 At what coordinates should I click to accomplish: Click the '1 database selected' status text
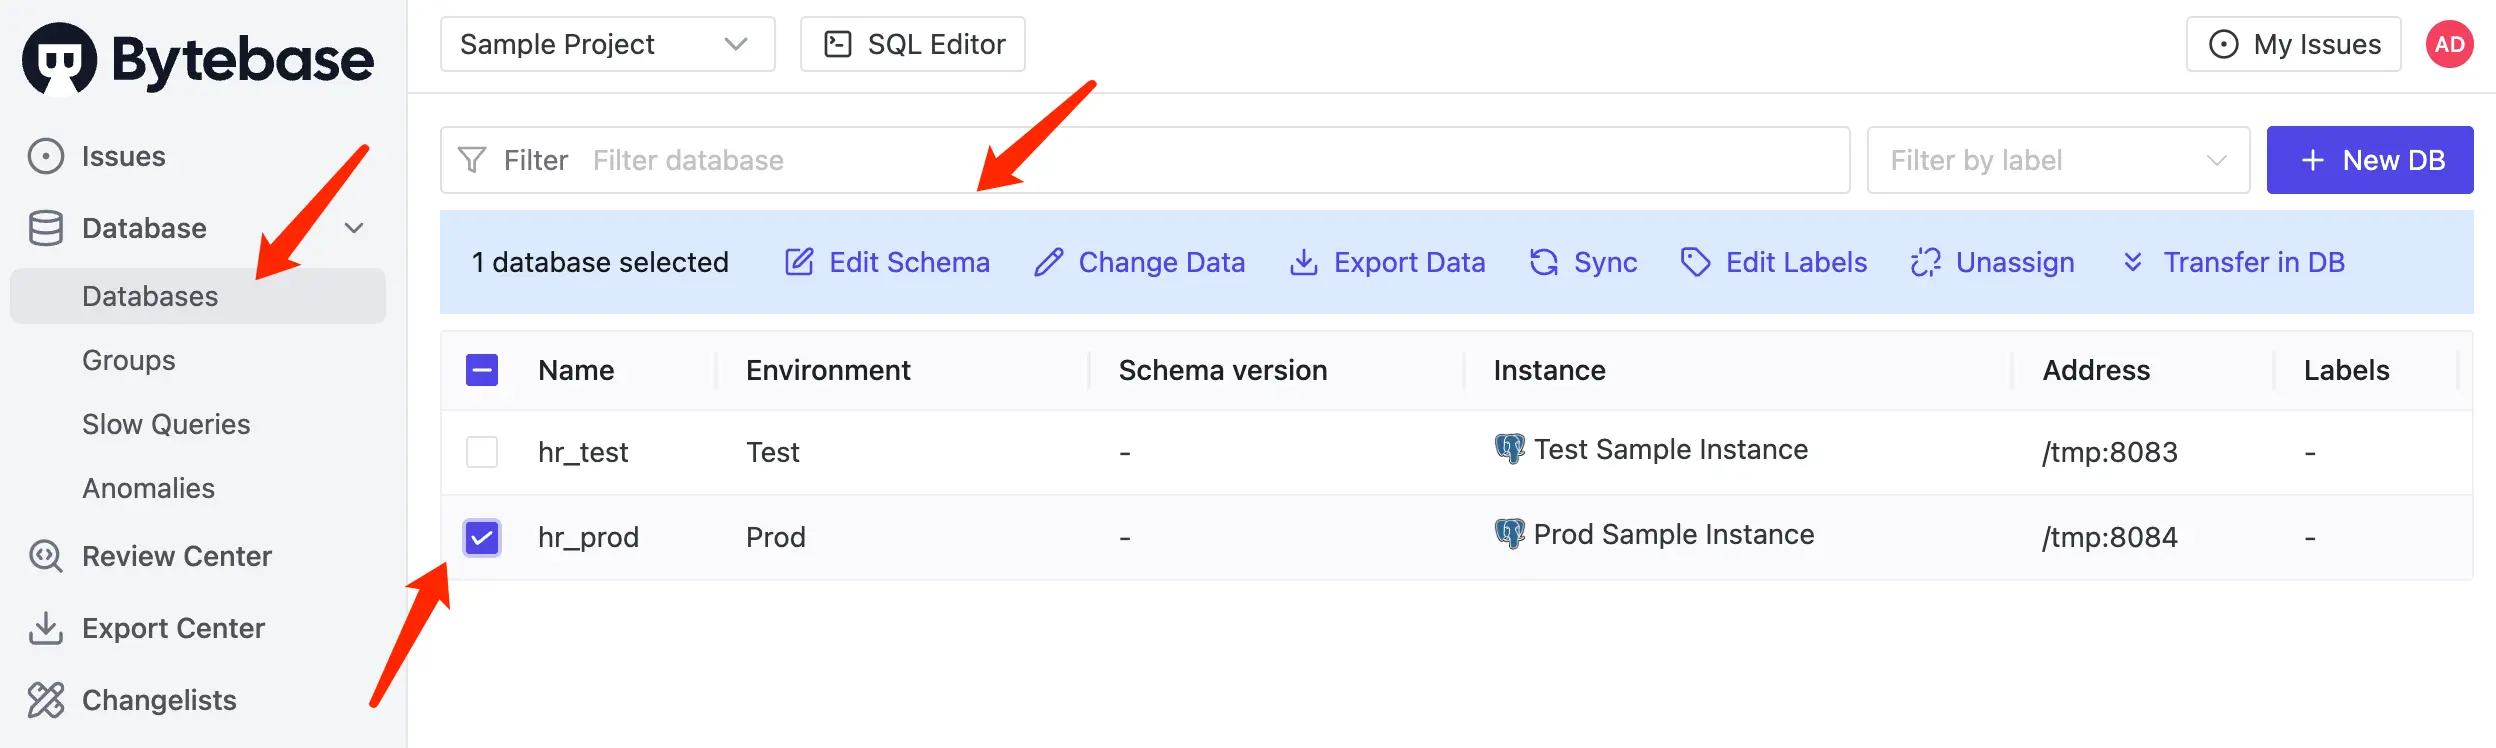click(x=600, y=262)
